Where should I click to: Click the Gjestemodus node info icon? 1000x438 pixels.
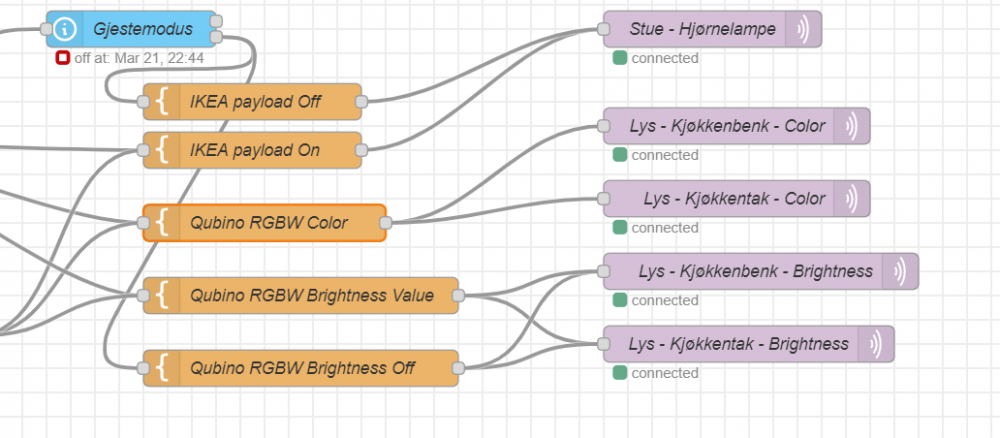point(65,29)
